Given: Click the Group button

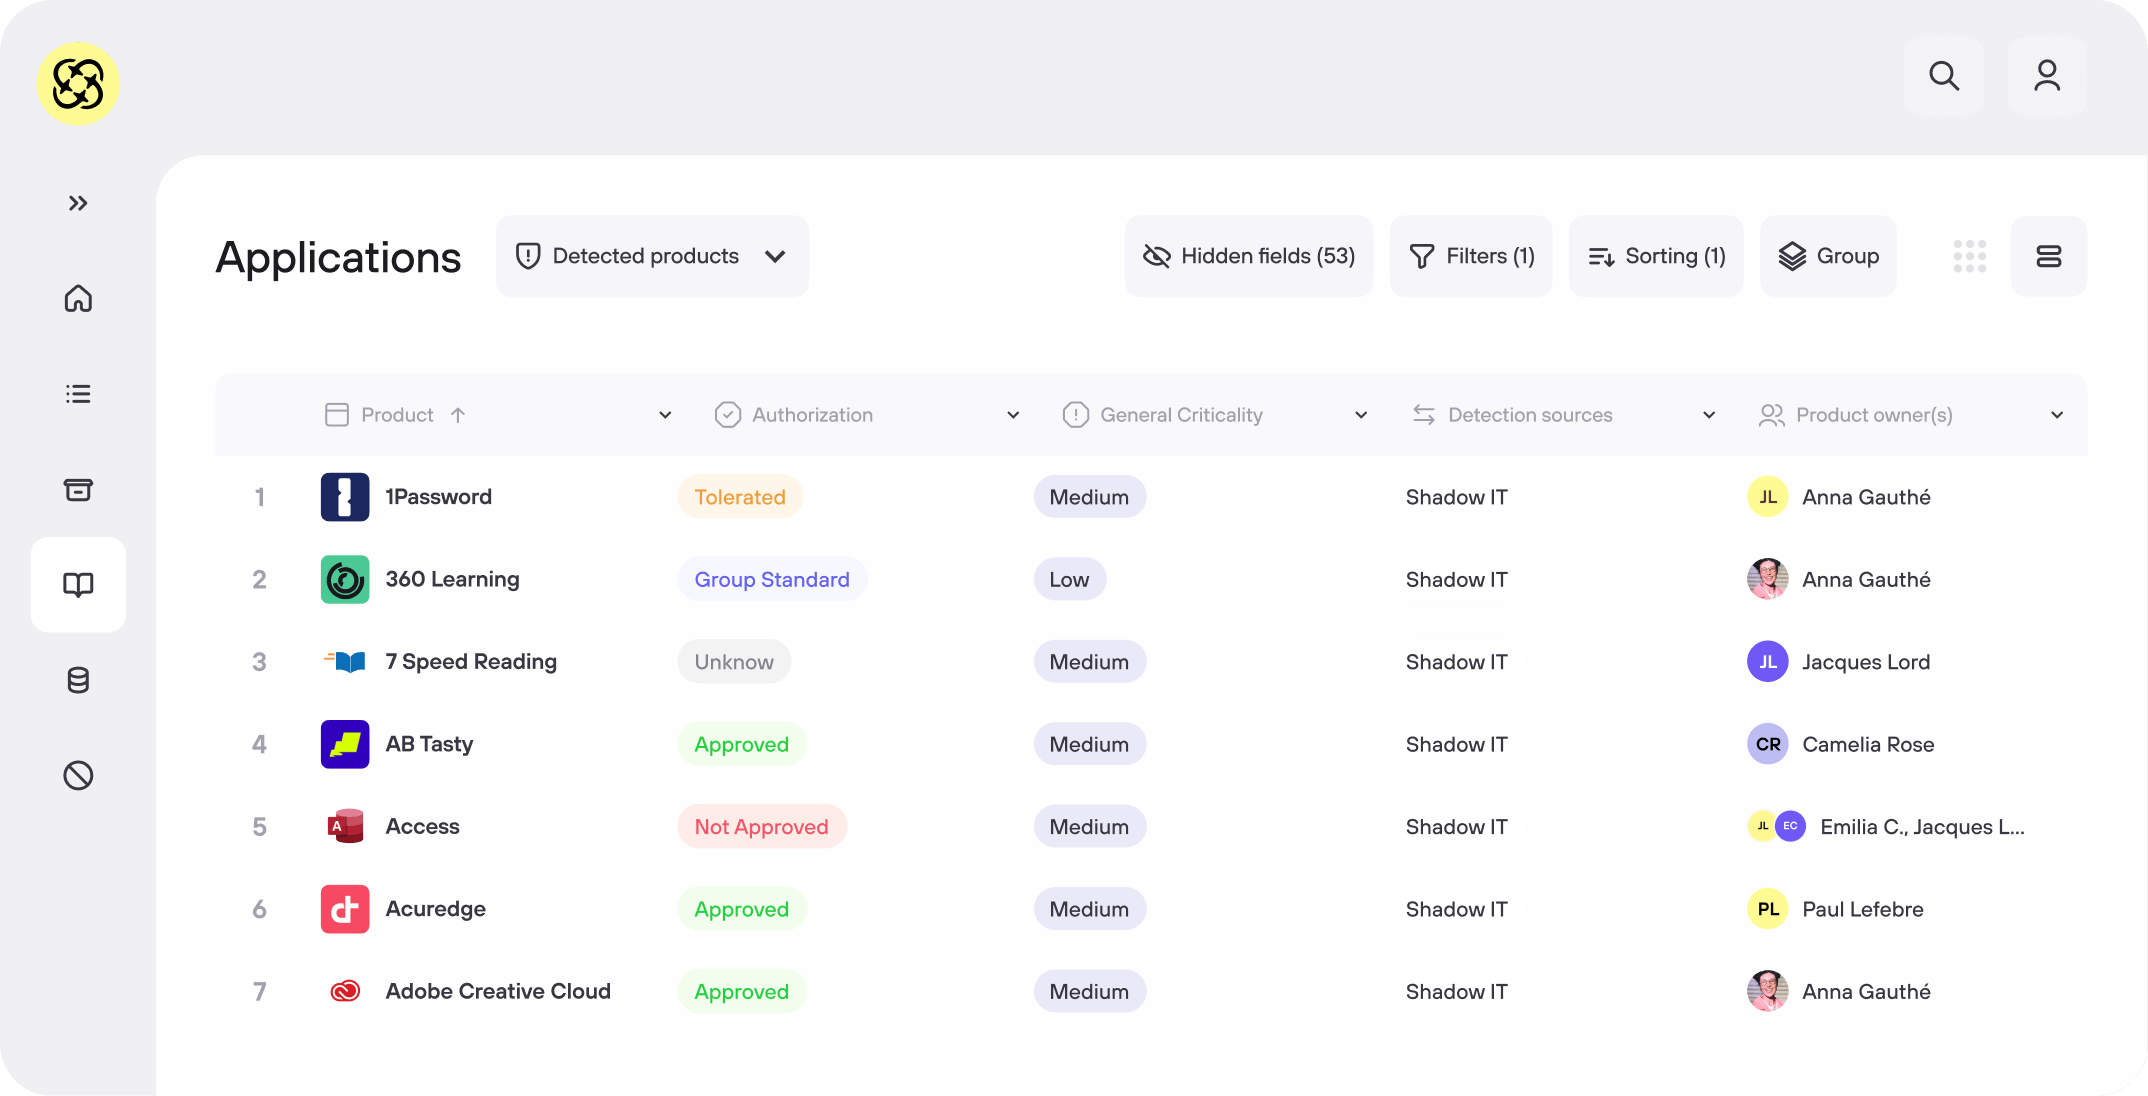Looking at the screenshot, I should (x=1829, y=256).
